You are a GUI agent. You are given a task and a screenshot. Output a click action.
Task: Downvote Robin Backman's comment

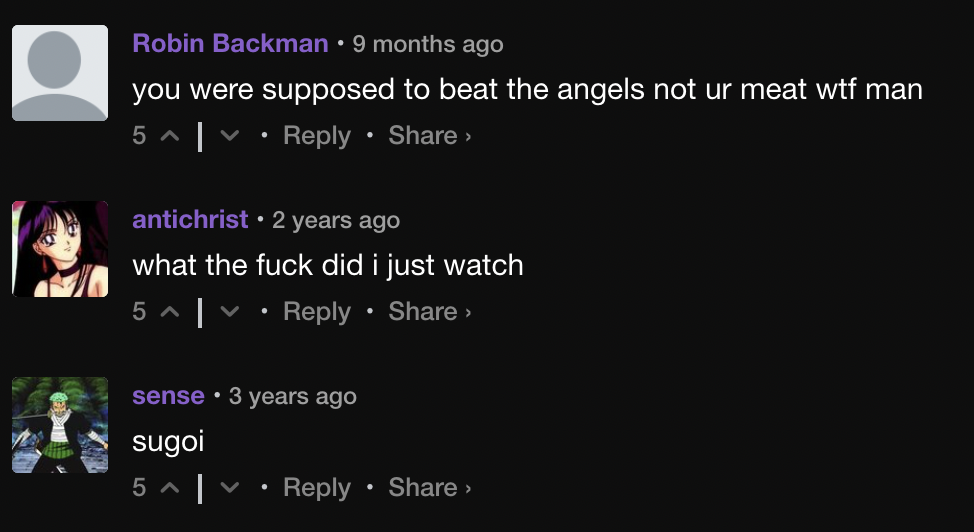tap(230, 136)
